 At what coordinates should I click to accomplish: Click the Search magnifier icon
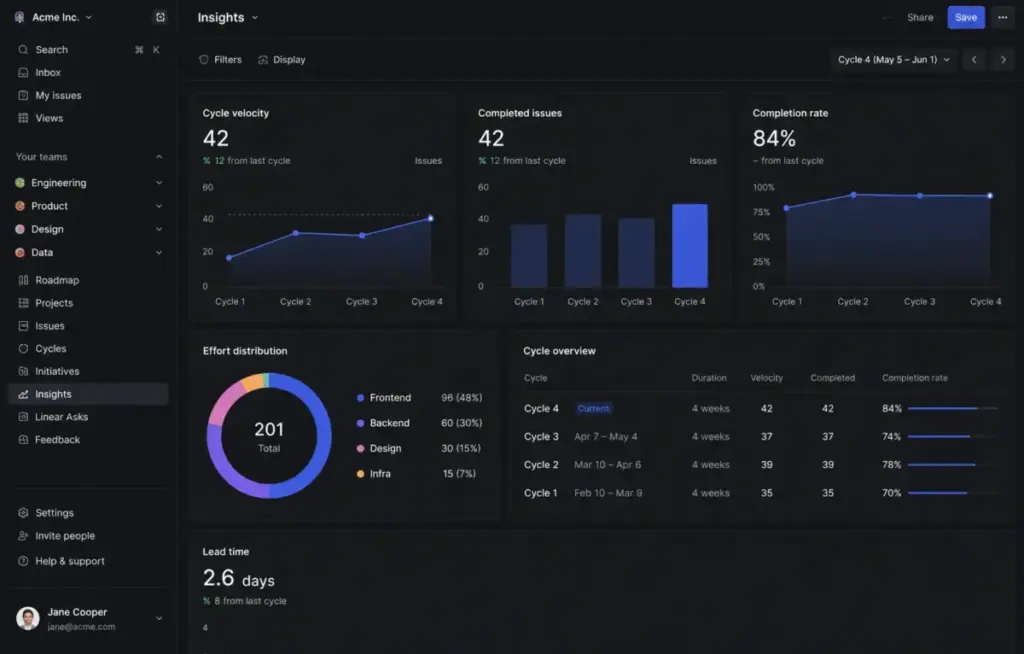click(x=23, y=50)
